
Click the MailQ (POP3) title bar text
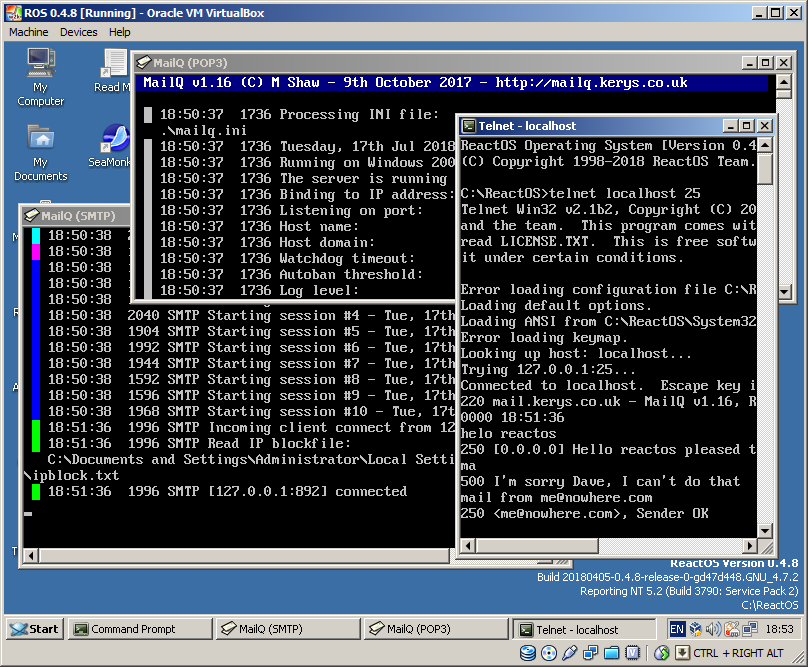click(190, 63)
